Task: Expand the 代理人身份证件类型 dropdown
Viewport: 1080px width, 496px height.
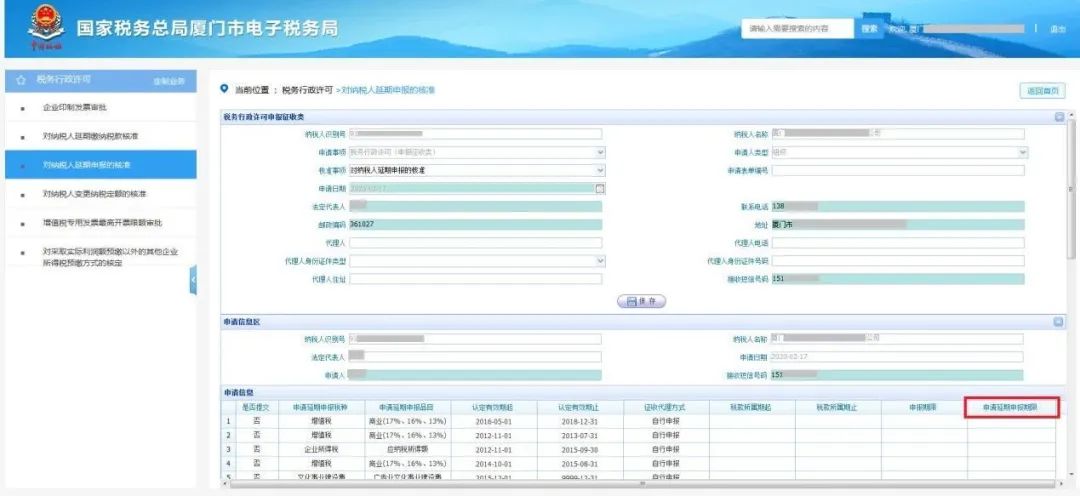Action: coord(600,261)
